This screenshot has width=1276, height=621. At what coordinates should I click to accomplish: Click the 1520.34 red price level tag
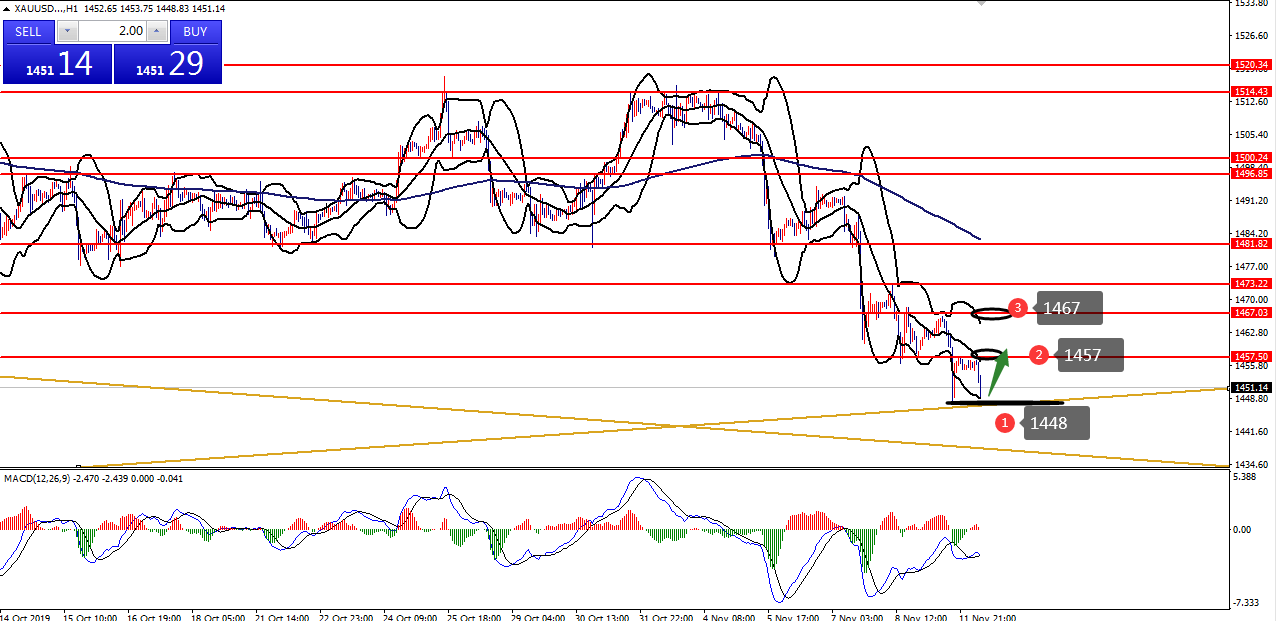pyautogui.click(x=1251, y=64)
